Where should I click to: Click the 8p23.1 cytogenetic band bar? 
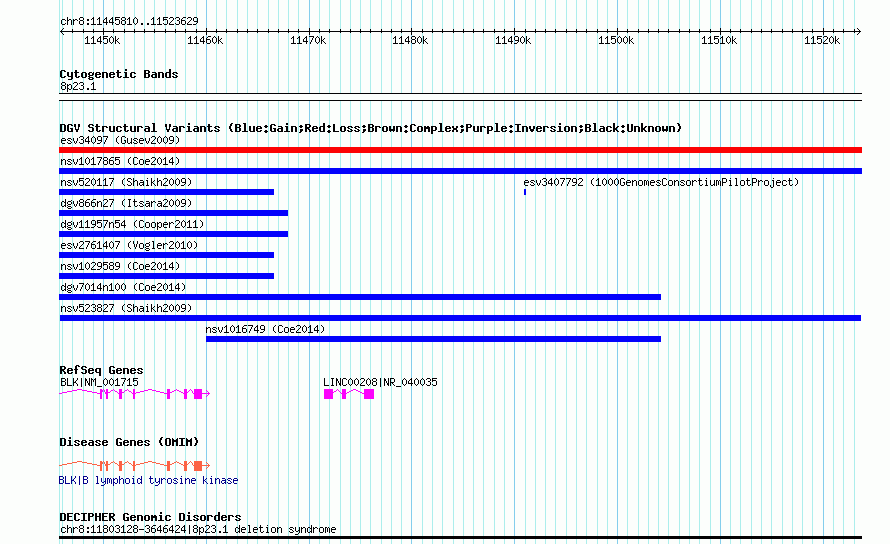460,97
